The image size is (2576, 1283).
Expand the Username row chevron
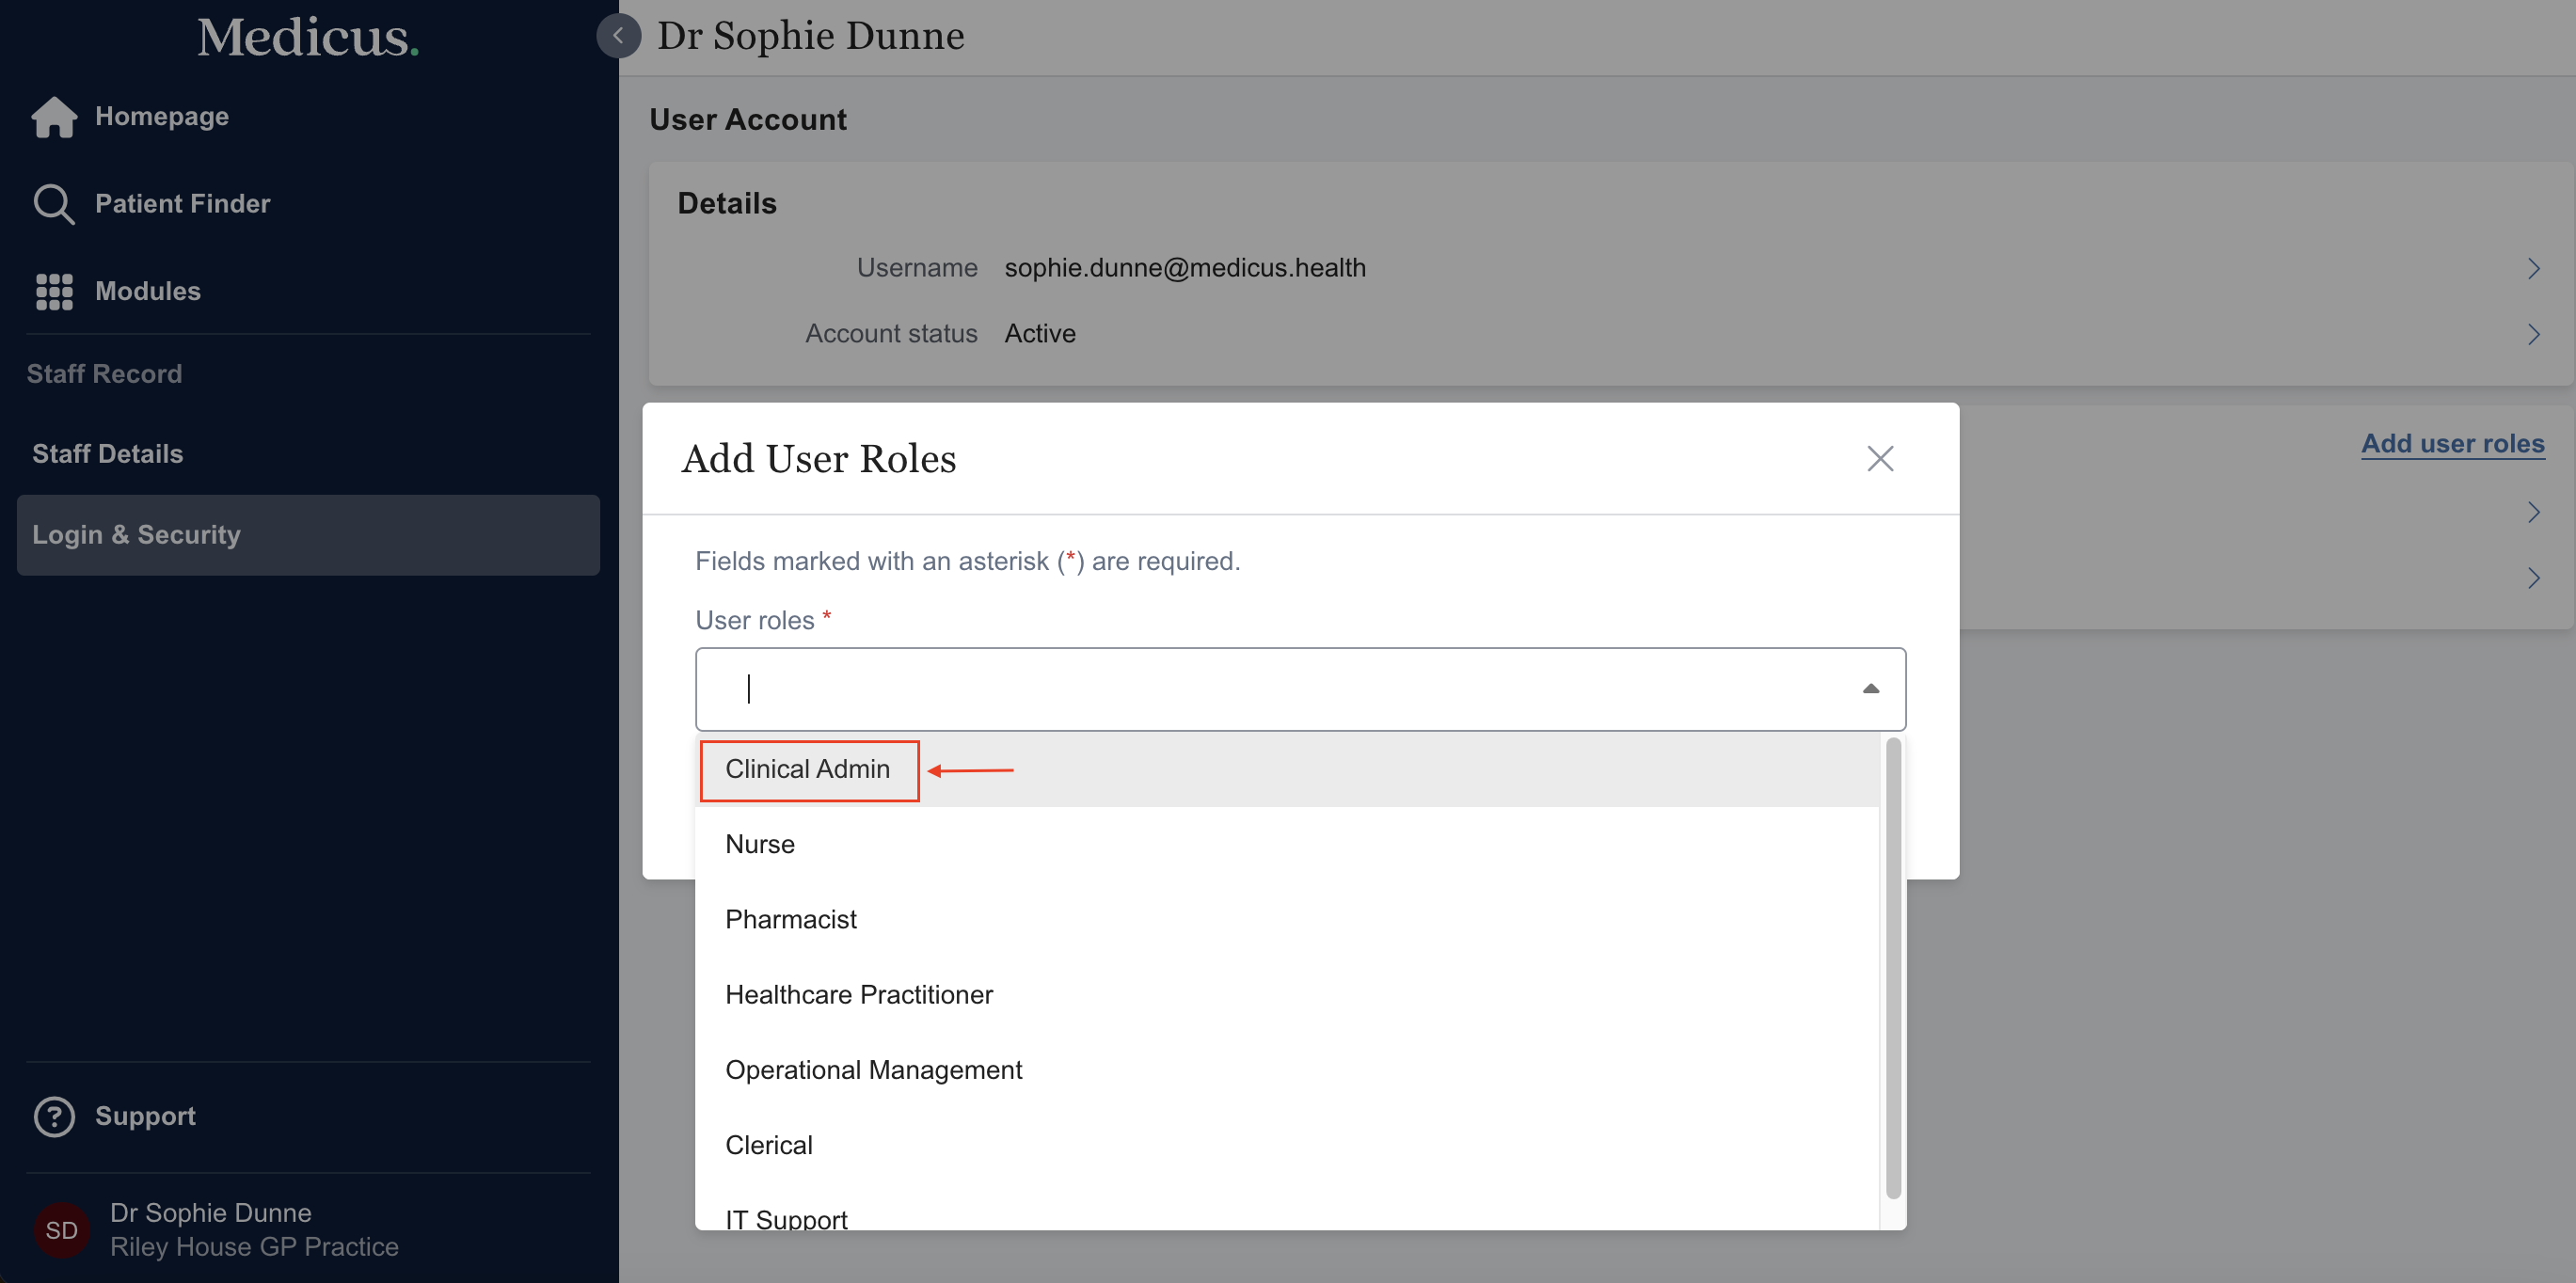(x=2533, y=268)
